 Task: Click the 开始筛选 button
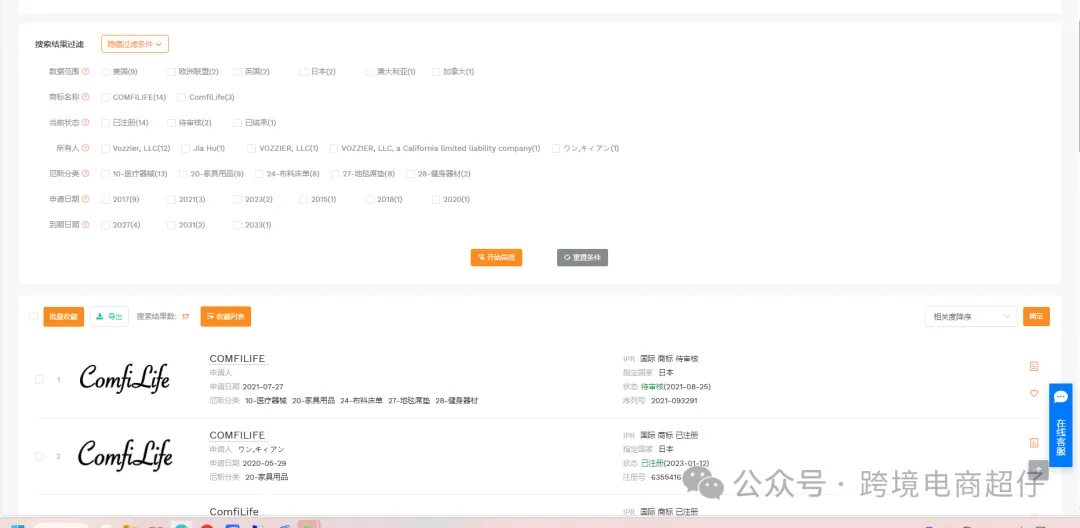coord(496,257)
